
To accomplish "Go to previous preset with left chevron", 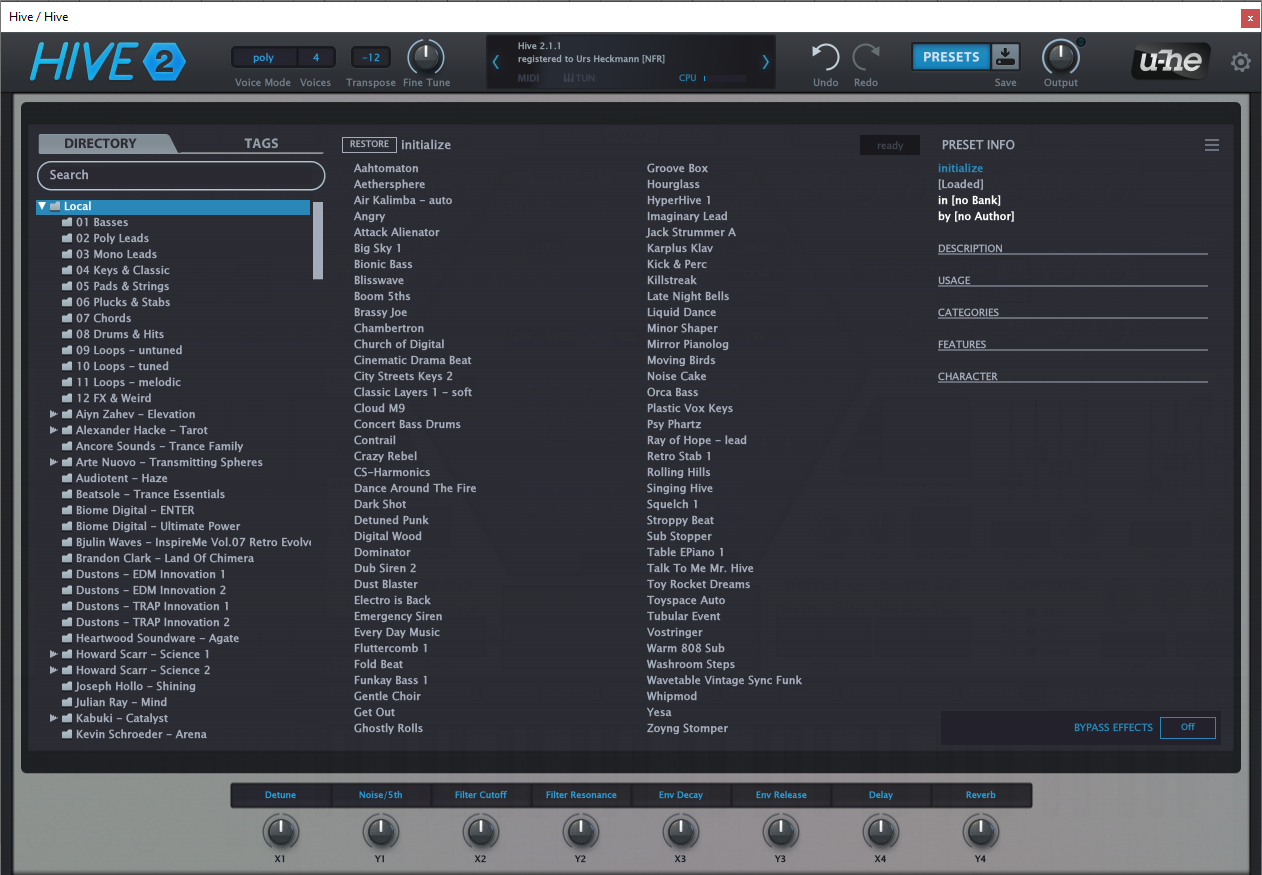I will [496, 62].
